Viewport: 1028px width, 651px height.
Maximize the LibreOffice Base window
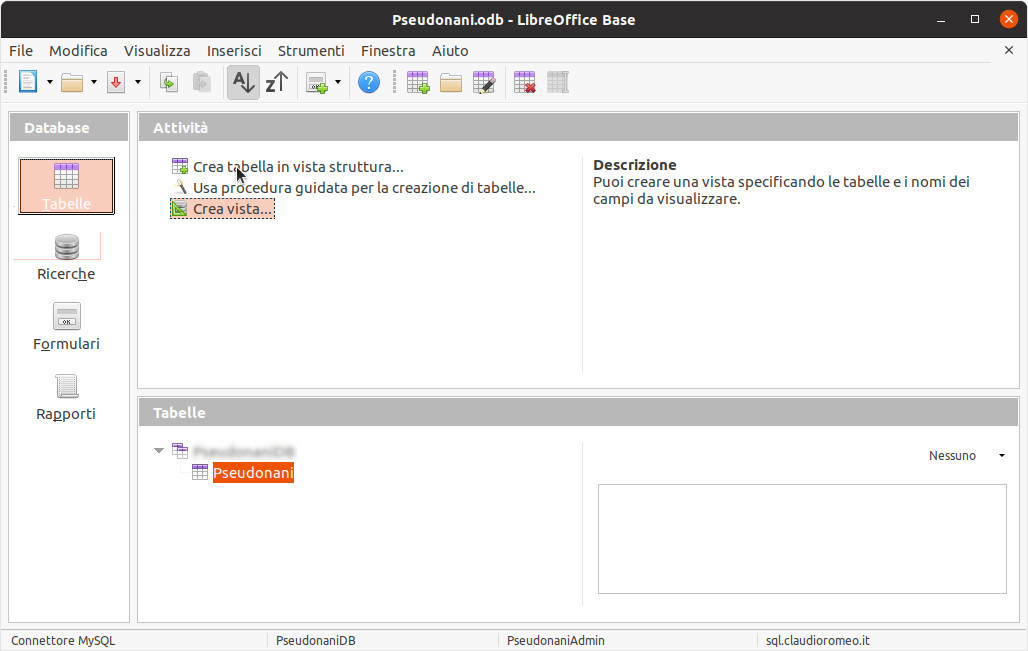(x=975, y=20)
